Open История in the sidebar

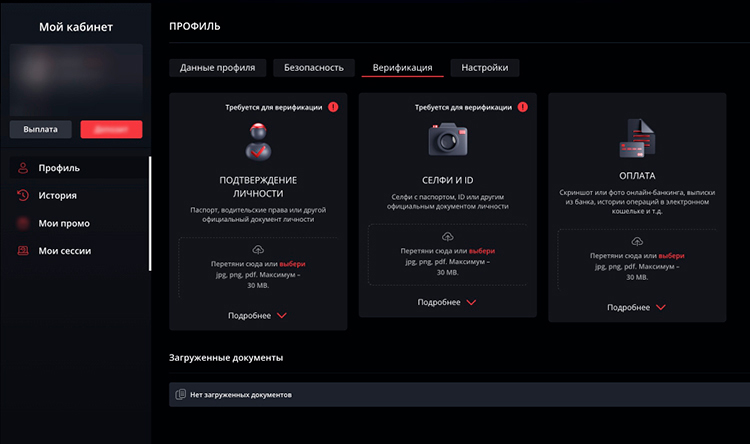[57, 195]
